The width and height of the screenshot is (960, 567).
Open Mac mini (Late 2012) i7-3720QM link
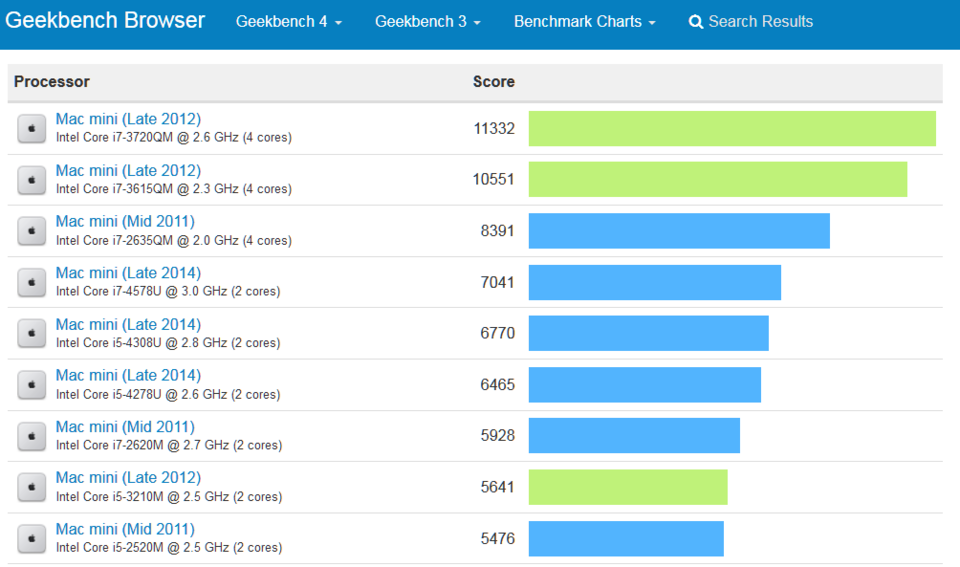[128, 119]
